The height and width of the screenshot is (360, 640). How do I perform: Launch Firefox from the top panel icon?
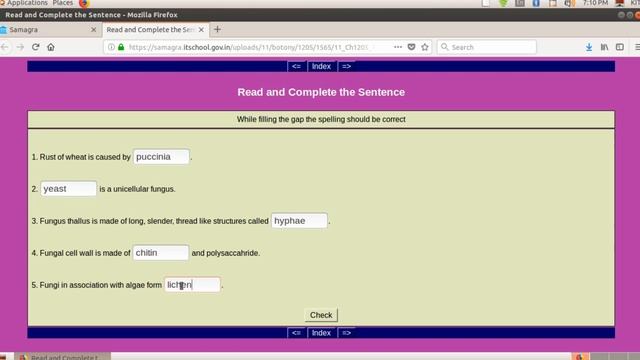point(84,3)
